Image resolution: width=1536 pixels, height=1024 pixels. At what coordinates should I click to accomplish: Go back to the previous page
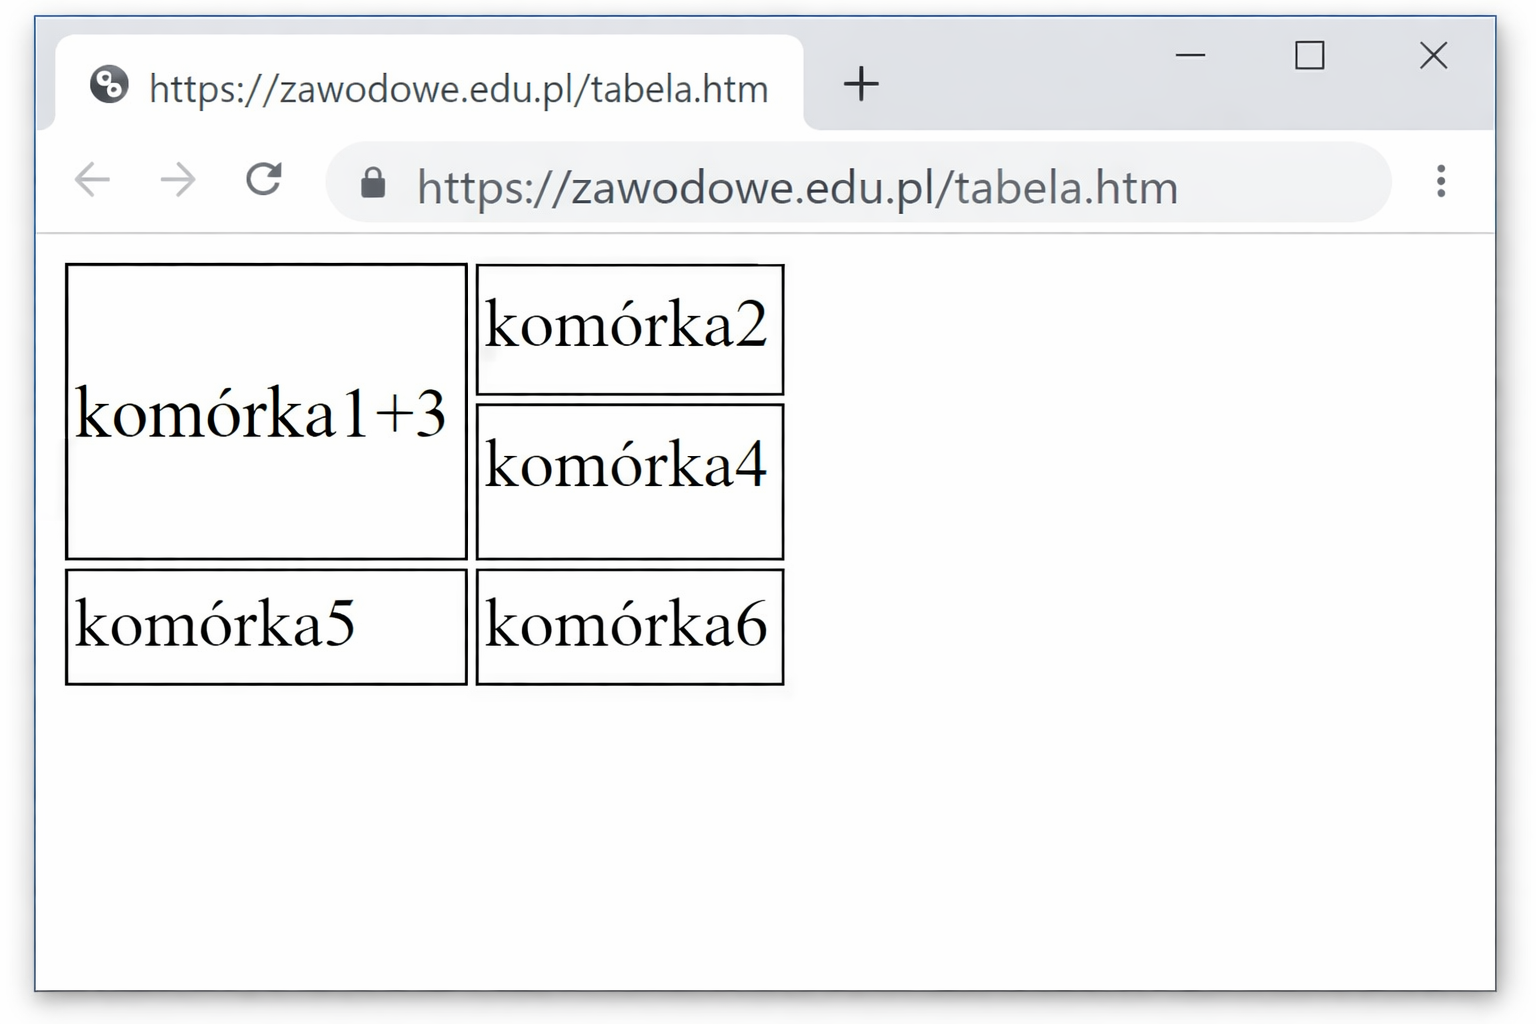click(x=92, y=181)
